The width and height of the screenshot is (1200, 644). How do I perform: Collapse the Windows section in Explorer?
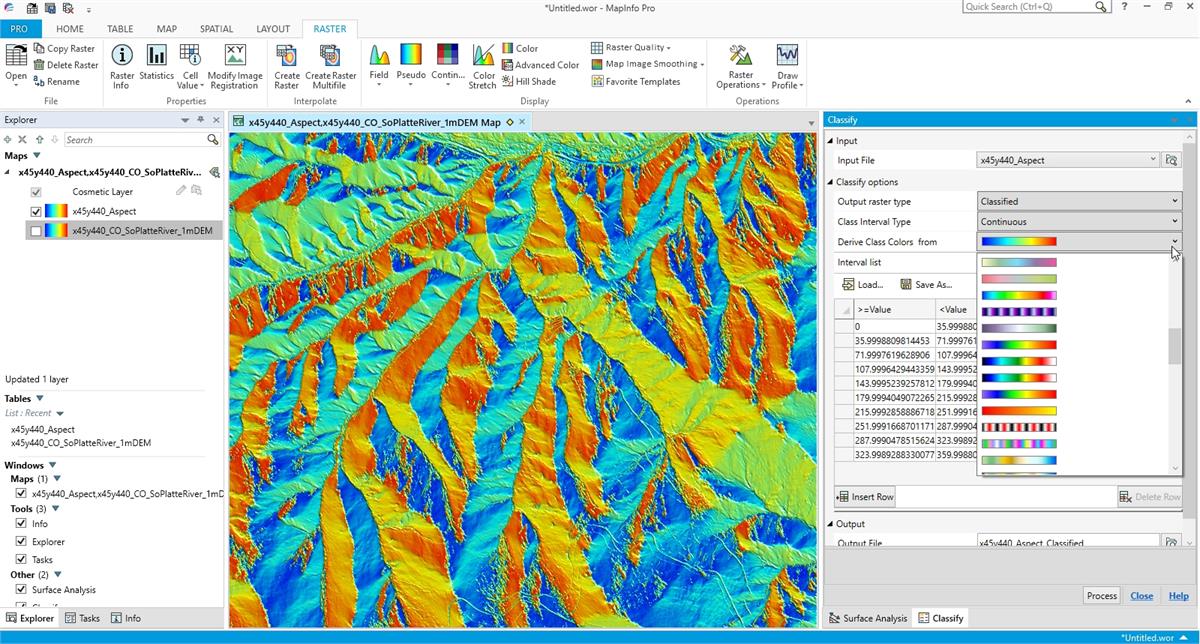(52, 466)
